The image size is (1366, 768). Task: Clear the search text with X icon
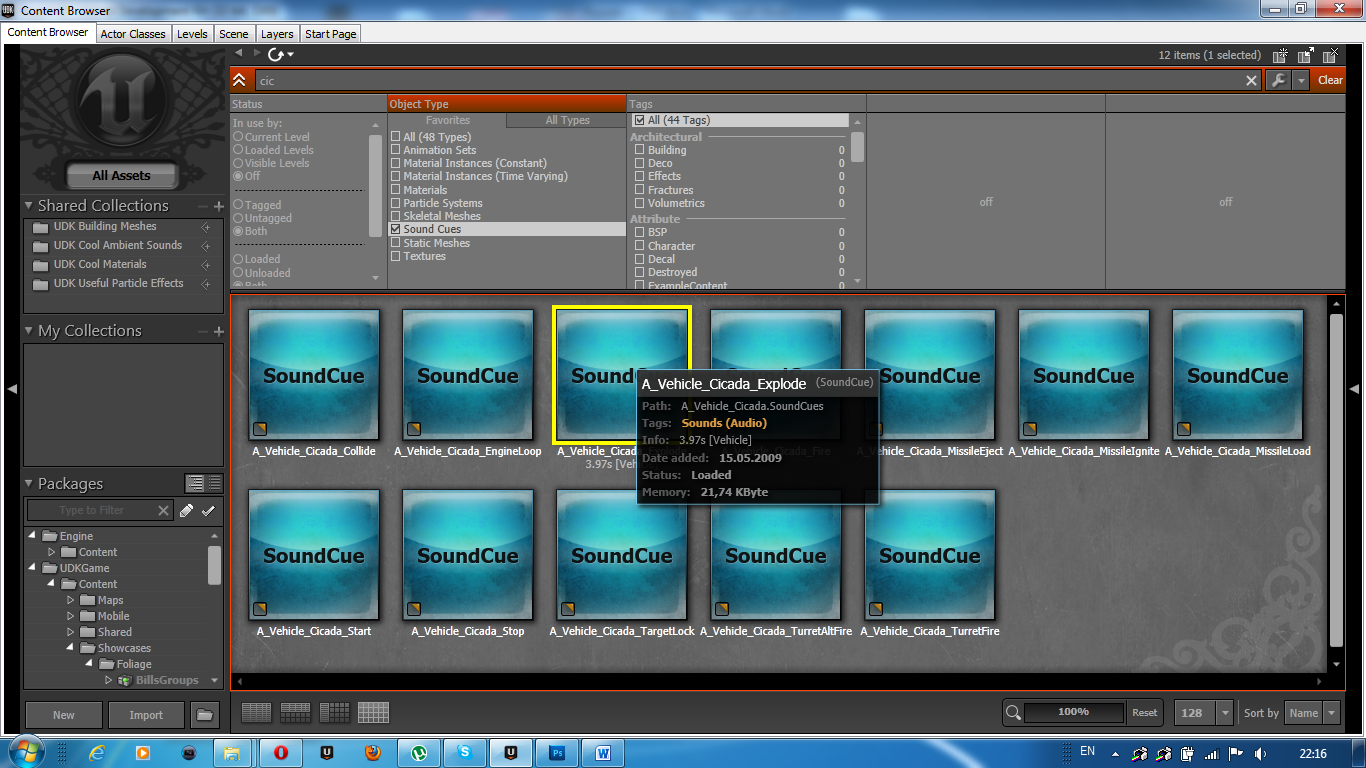coord(1251,81)
